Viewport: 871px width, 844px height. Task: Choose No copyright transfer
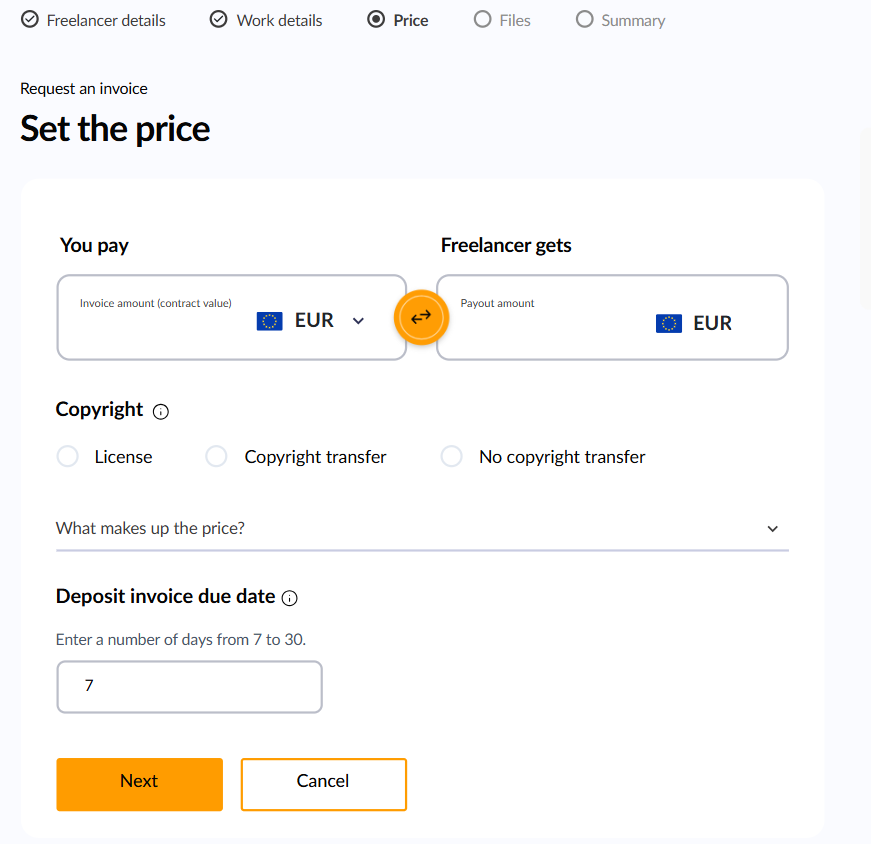(x=452, y=457)
